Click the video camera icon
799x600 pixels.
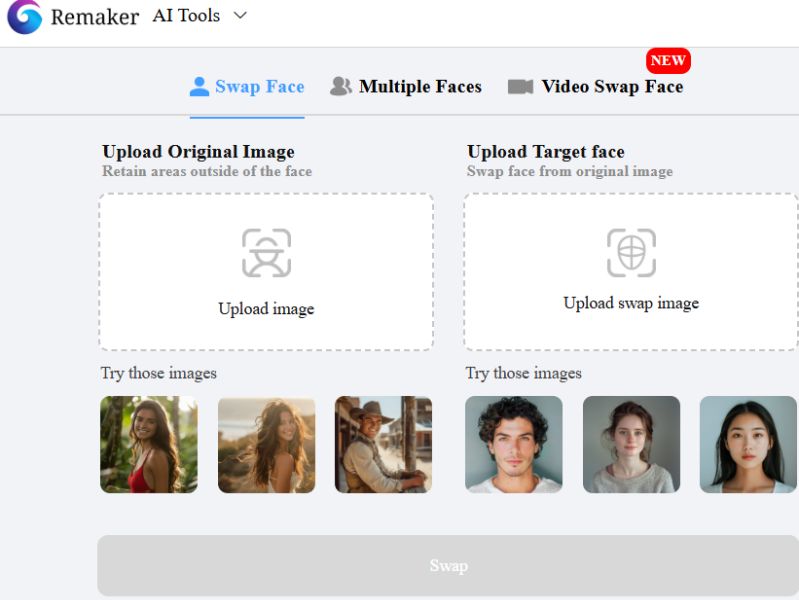(520, 87)
